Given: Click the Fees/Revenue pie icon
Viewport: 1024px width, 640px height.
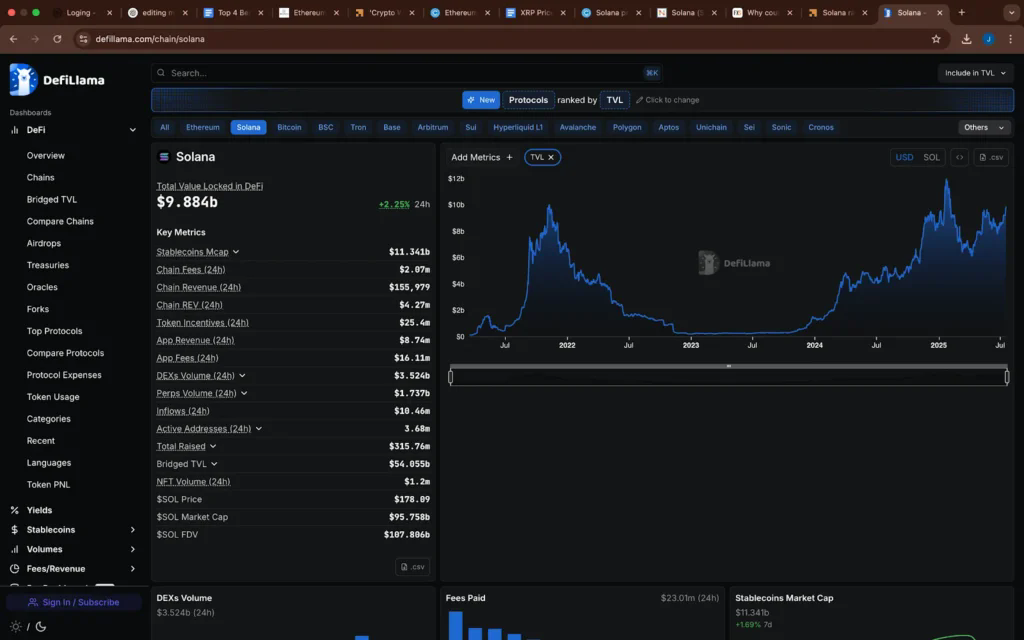Looking at the screenshot, I should (x=14, y=569).
